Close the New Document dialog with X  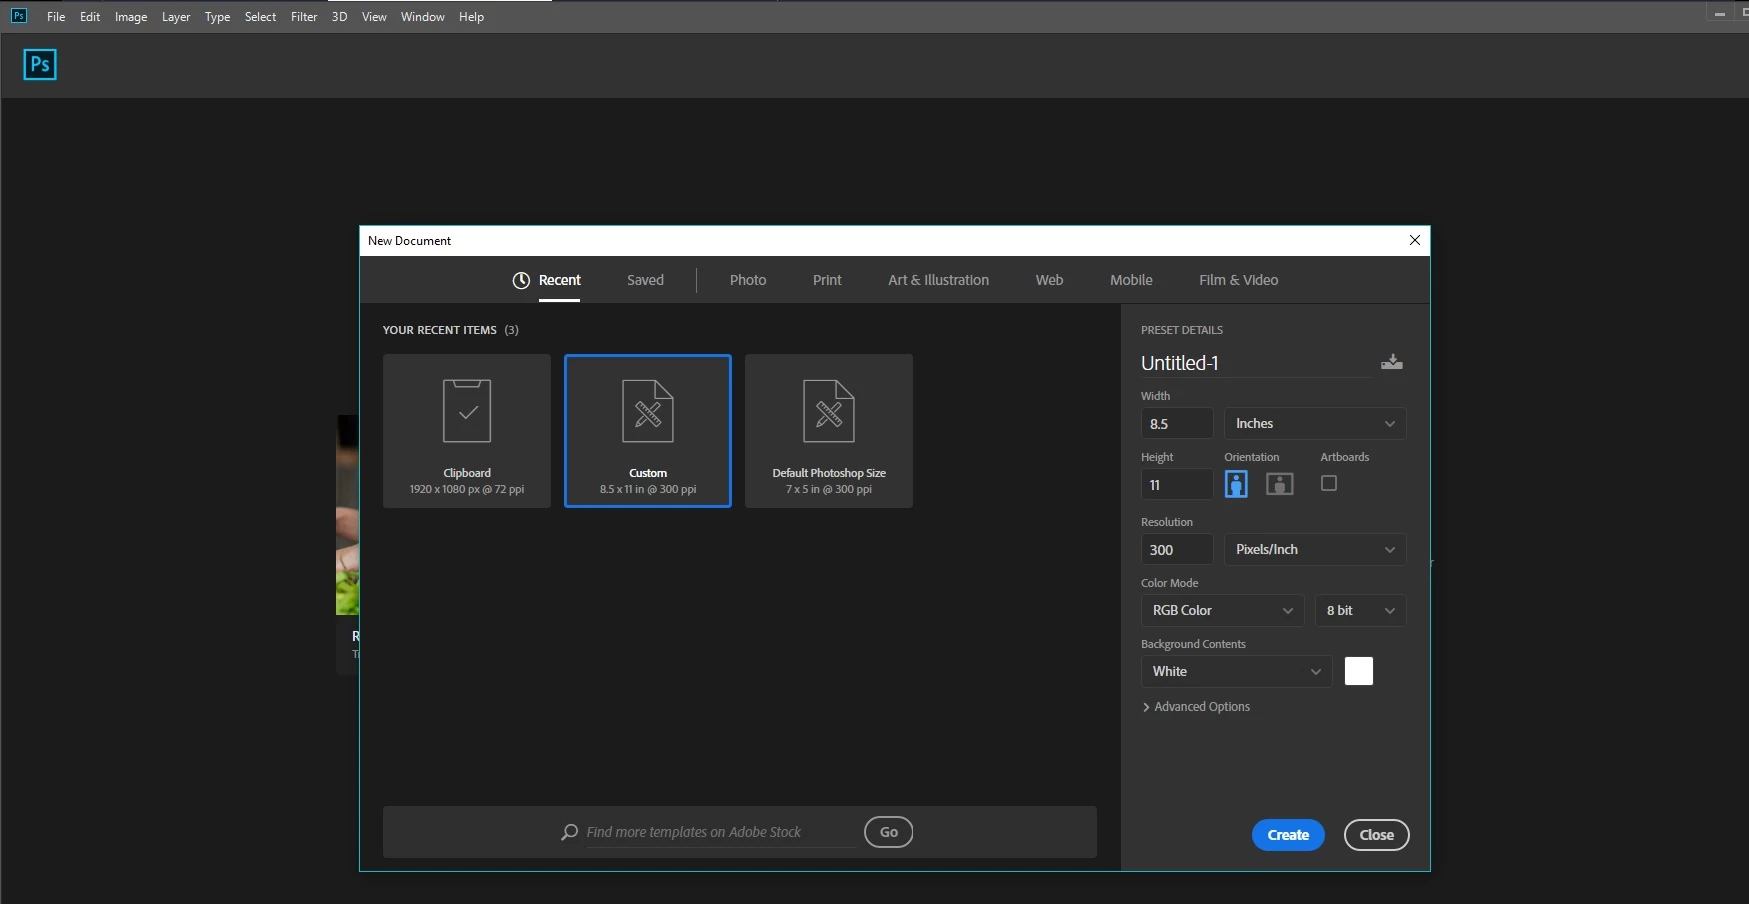click(x=1414, y=240)
